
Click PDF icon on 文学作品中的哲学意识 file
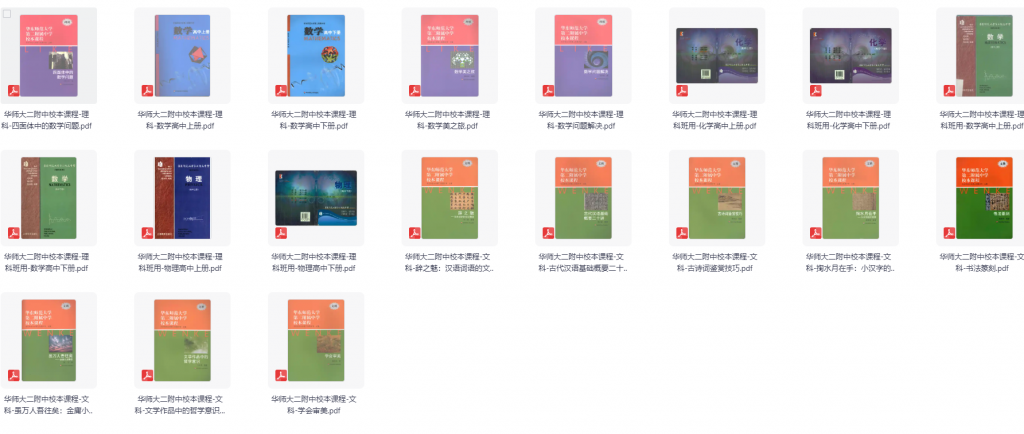148,375
